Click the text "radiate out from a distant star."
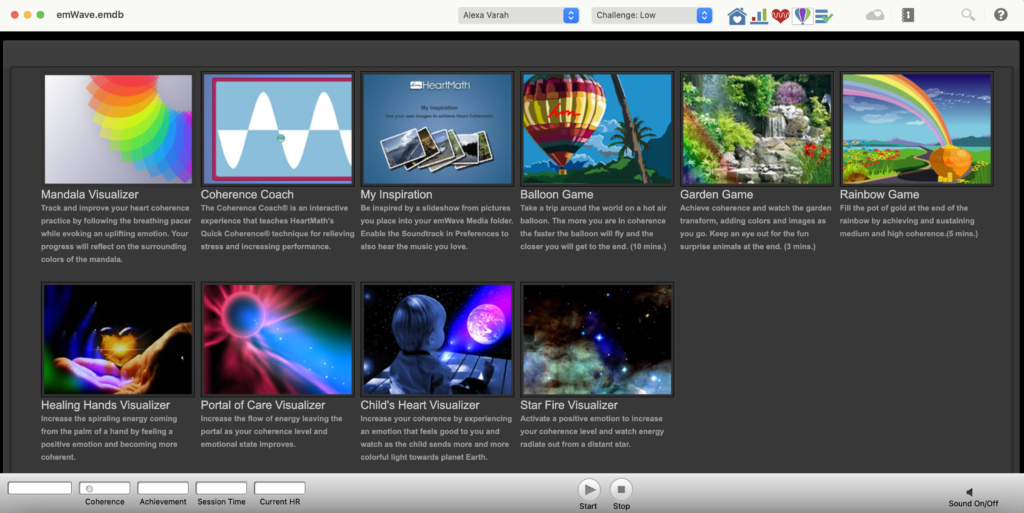1024x513 pixels. (x=575, y=444)
